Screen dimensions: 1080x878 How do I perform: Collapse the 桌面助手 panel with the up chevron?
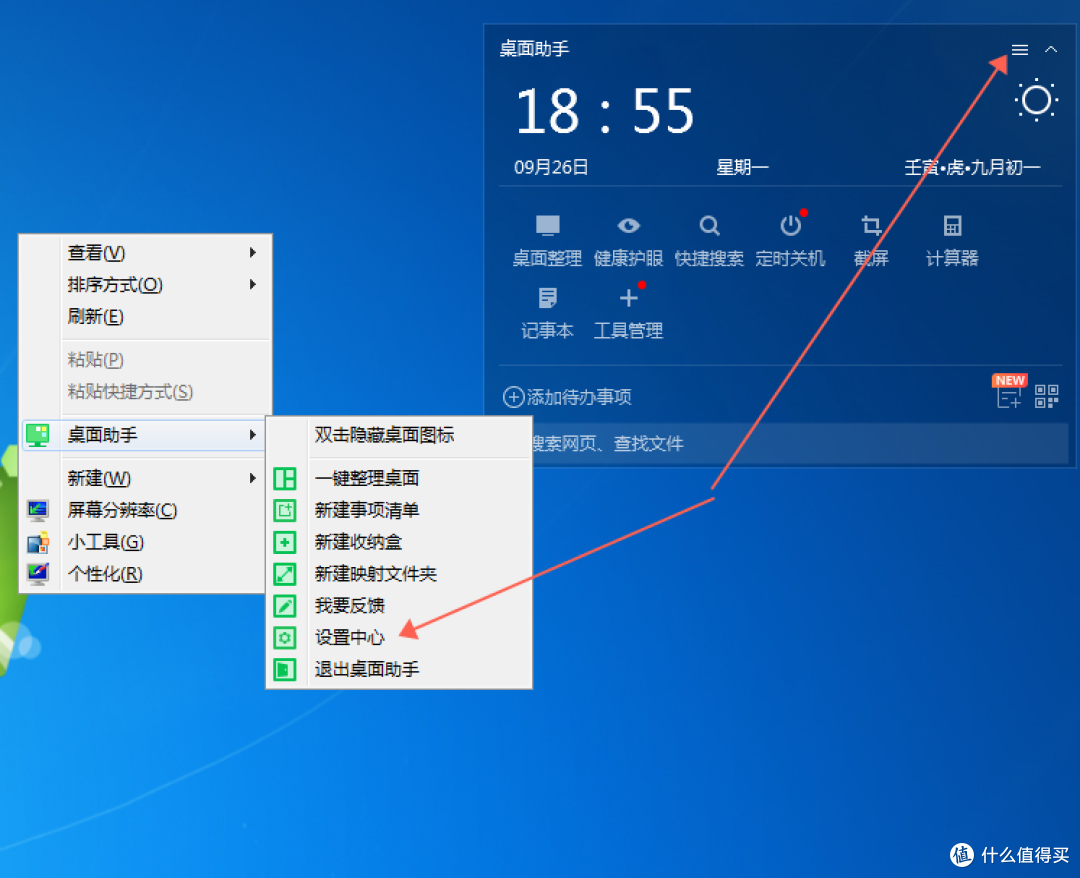[1050, 49]
